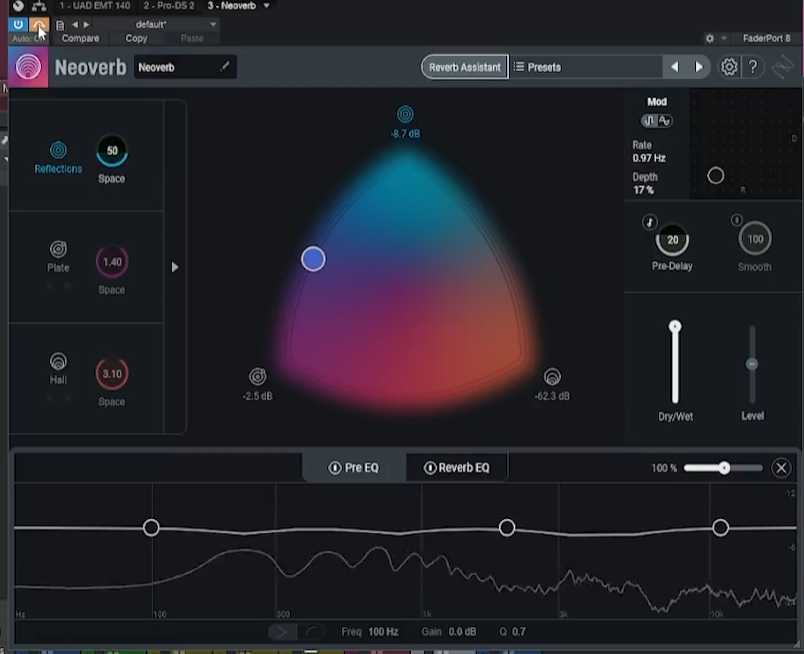Viewport: 804px width, 654px height.
Task: Toggle the Reverb EQ power icon
Action: click(430, 467)
